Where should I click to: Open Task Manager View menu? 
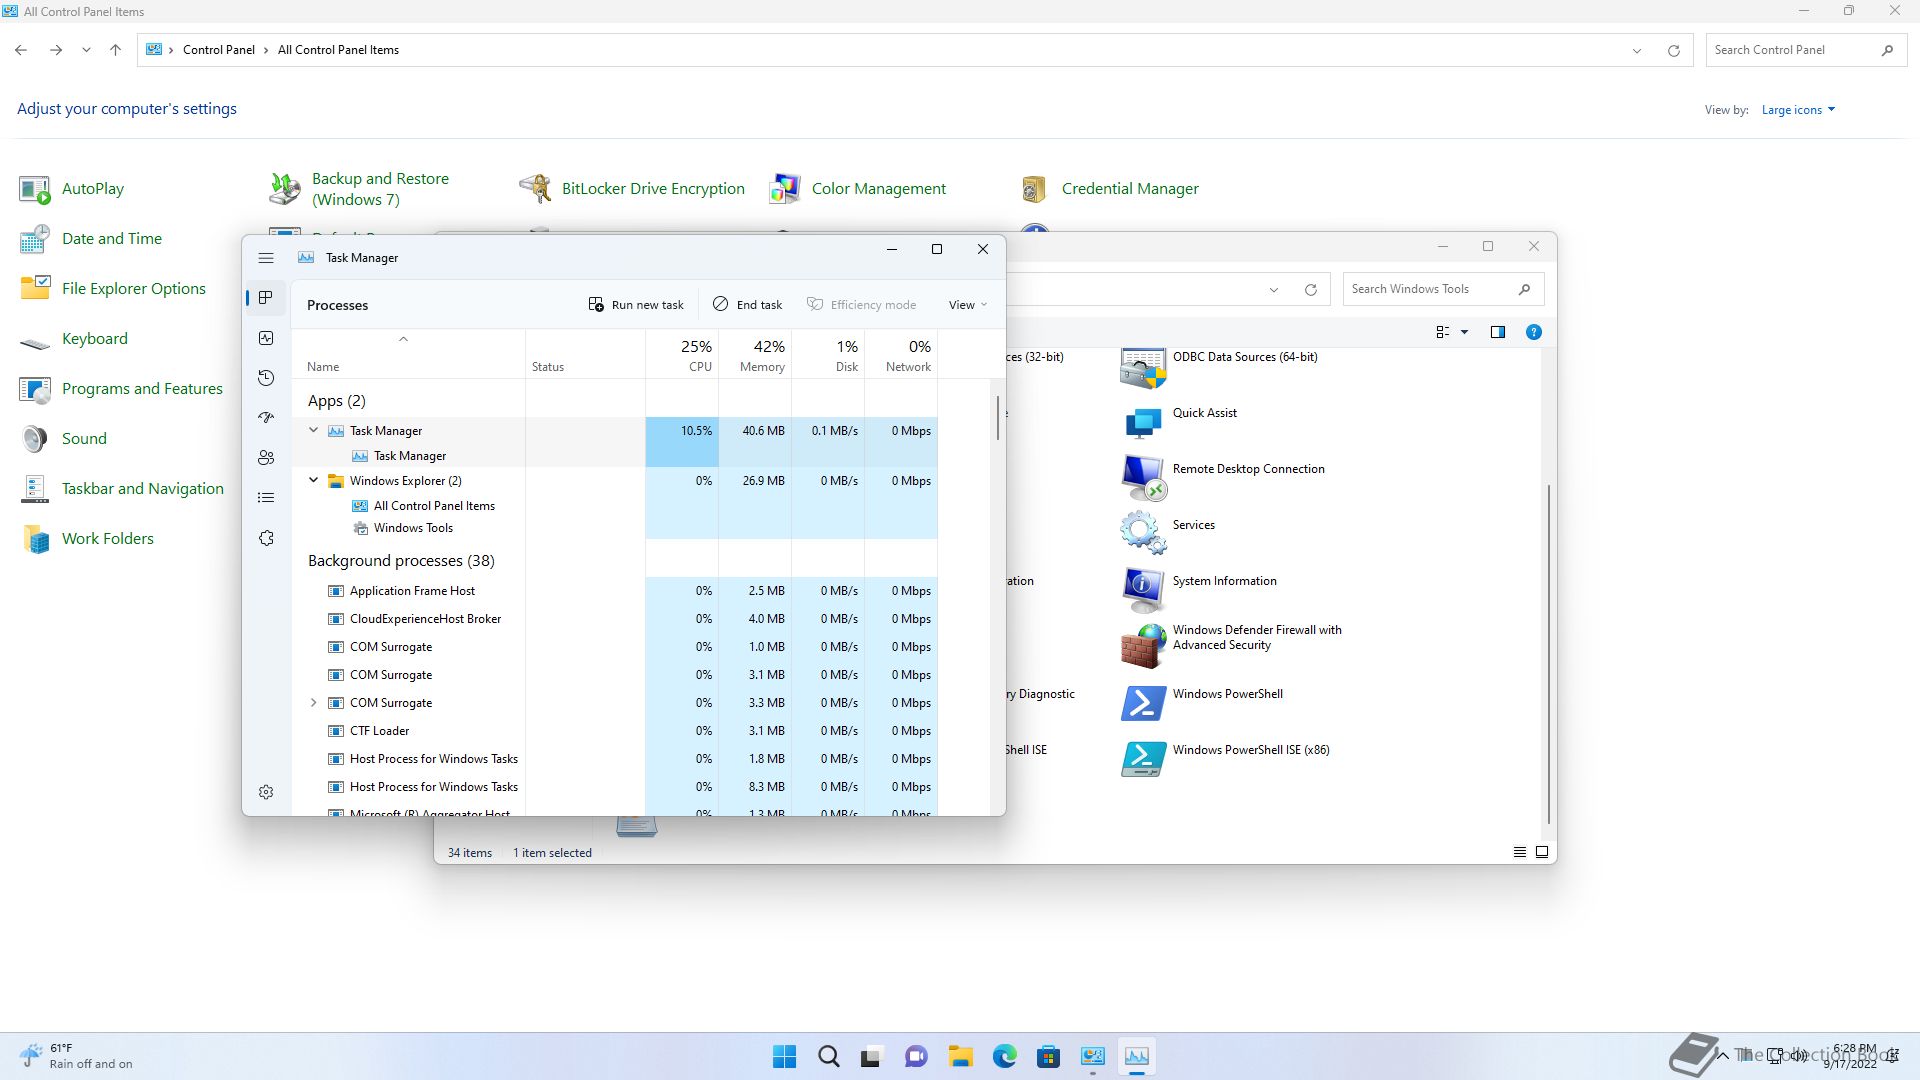(967, 305)
